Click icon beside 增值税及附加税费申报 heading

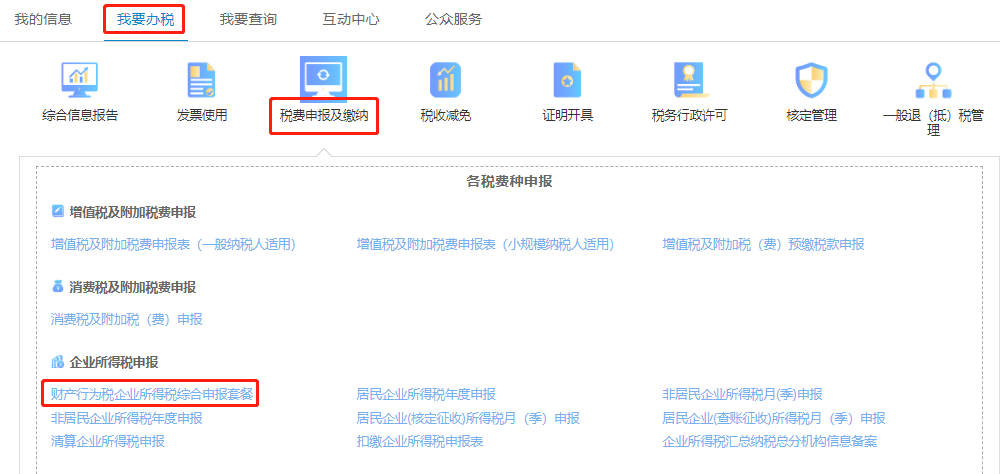(x=57, y=212)
